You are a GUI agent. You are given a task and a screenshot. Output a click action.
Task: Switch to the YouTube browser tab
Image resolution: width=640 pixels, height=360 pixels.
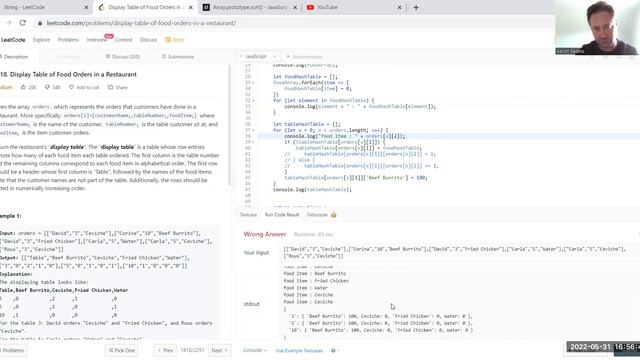pos(327,7)
